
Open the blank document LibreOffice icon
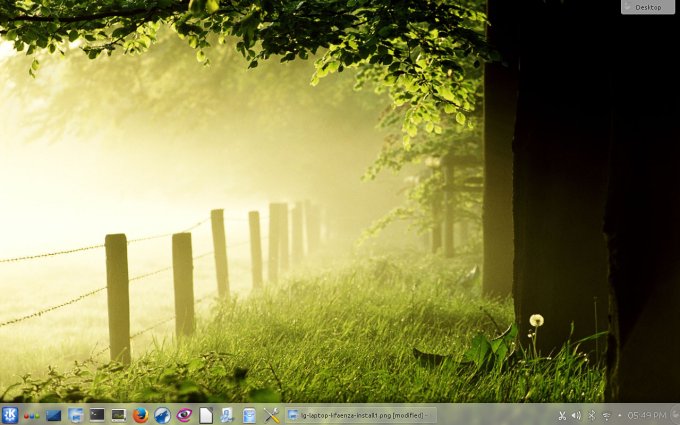(206, 415)
